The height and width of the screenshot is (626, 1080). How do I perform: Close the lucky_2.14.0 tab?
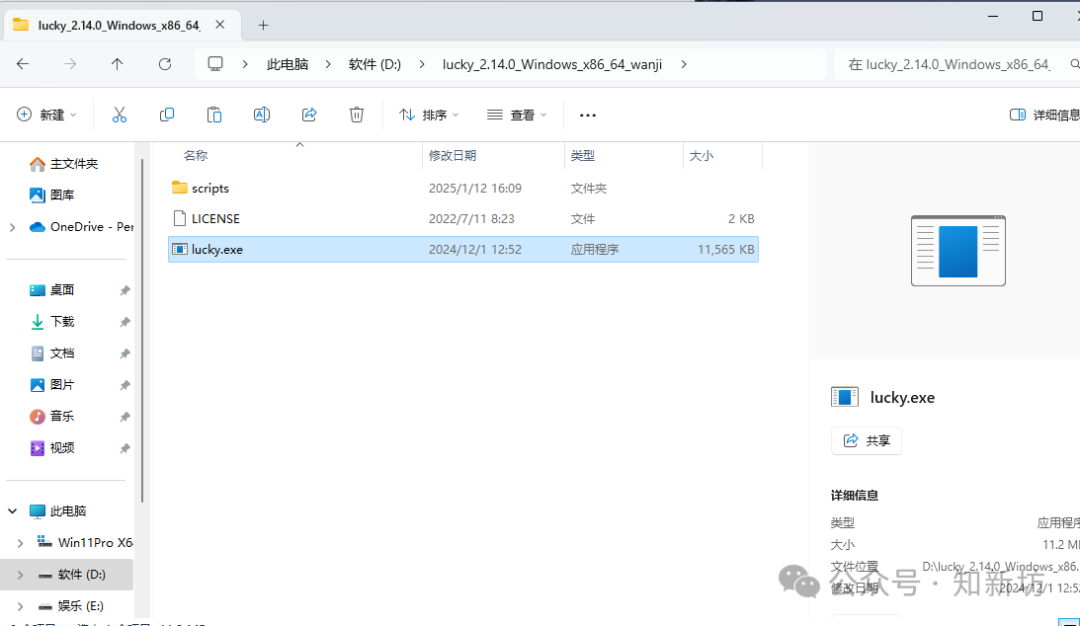tap(220, 25)
